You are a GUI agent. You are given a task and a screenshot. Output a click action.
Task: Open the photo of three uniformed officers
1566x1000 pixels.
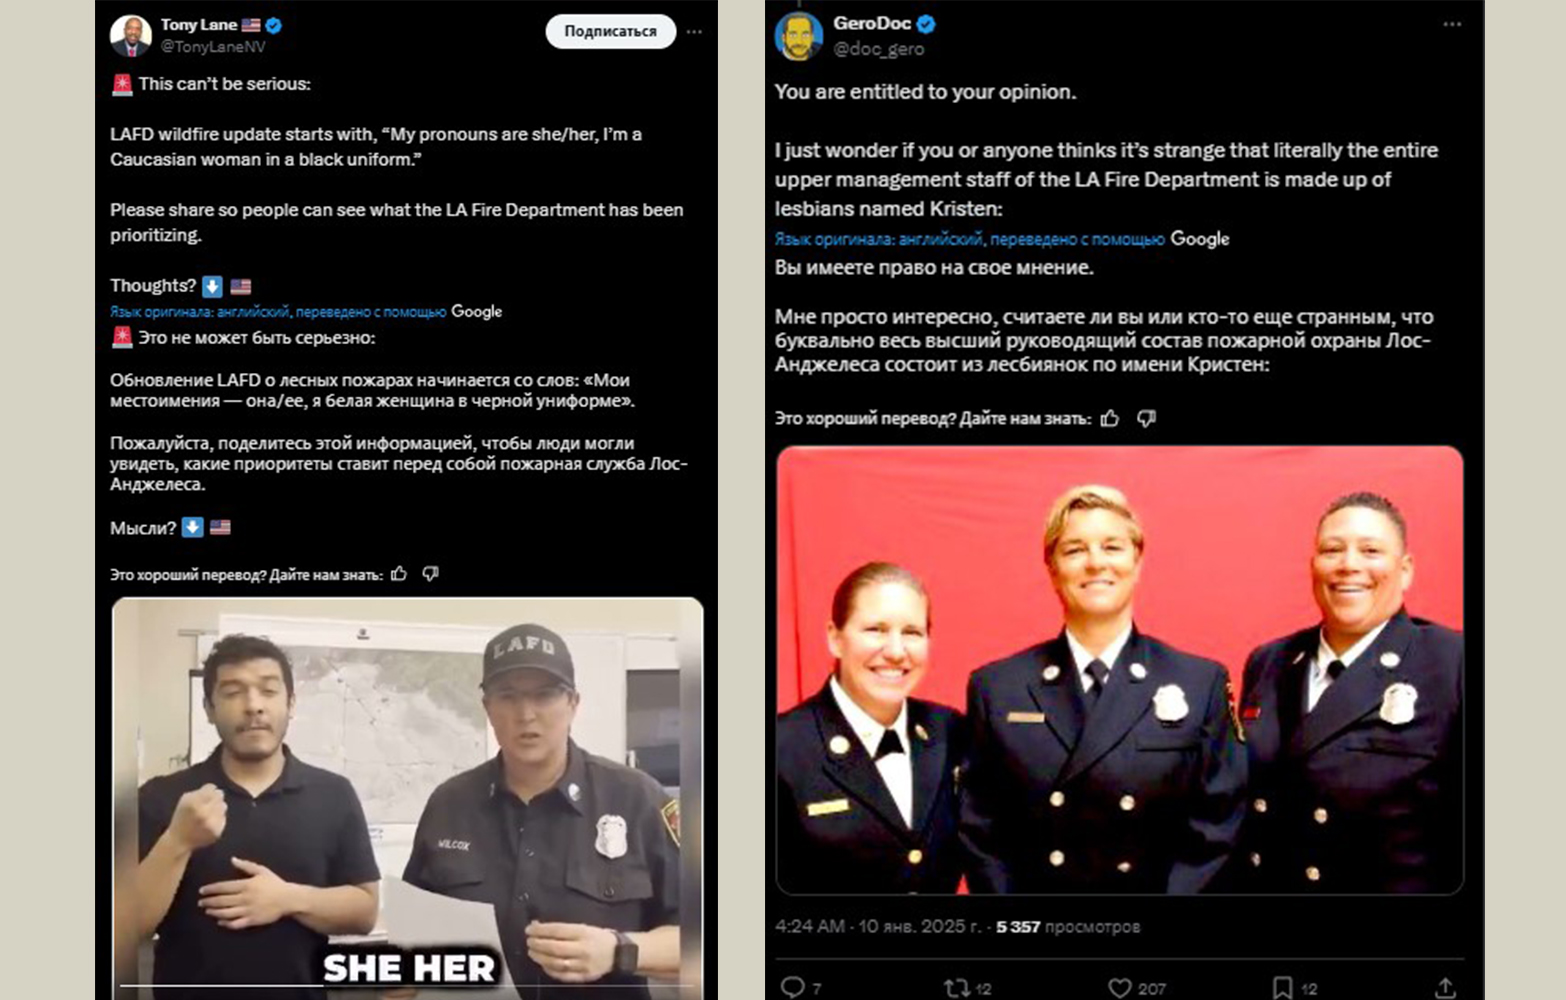[x=1120, y=670]
